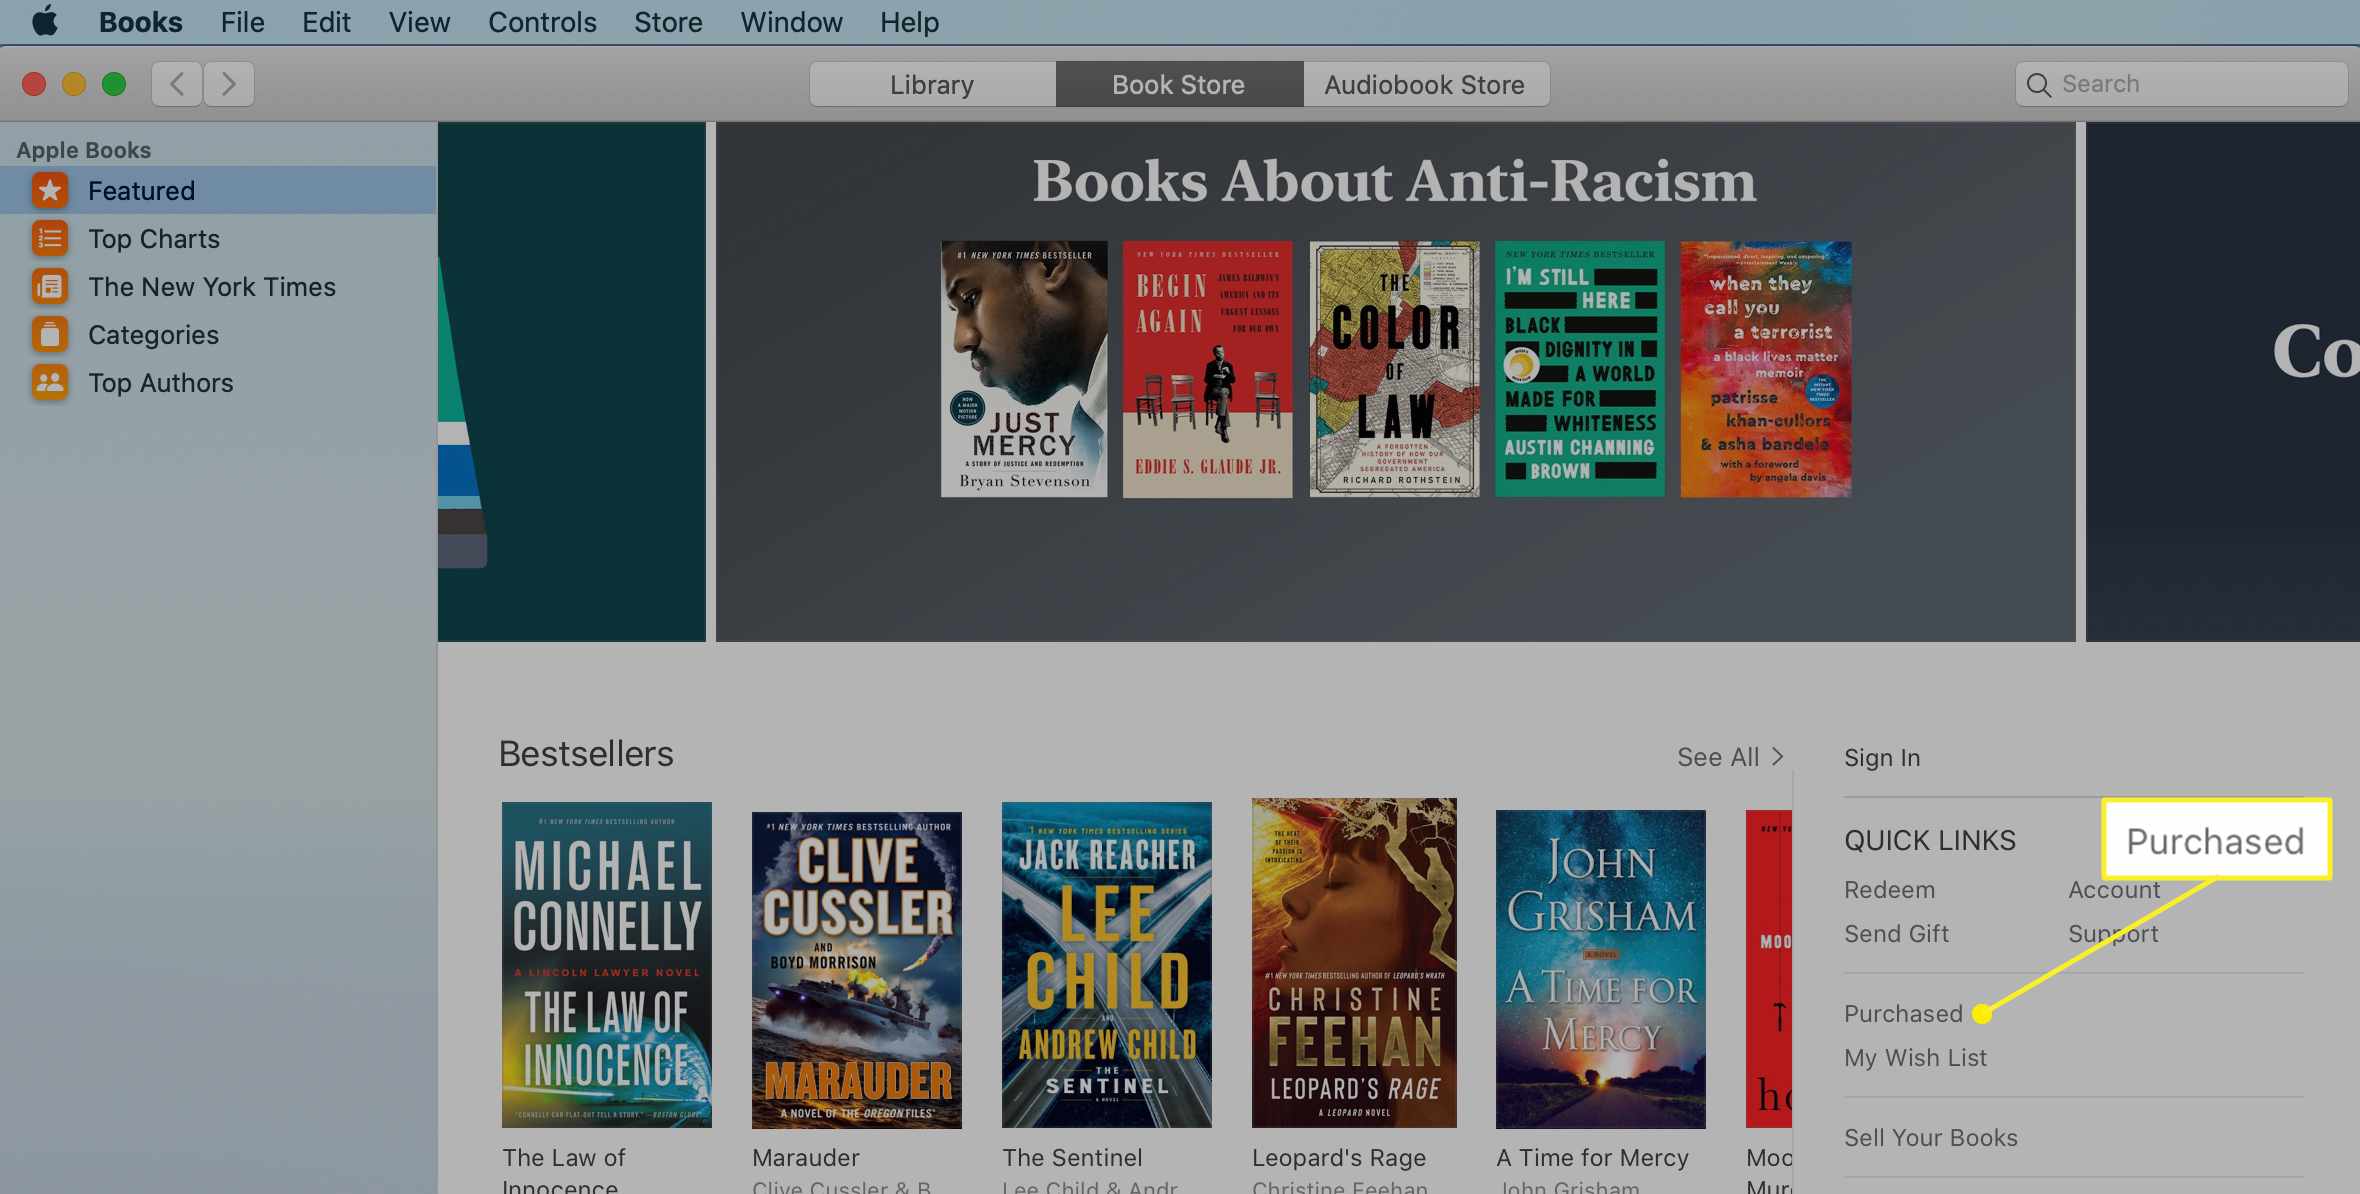
Task: Open the View menu
Action: (x=419, y=22)
